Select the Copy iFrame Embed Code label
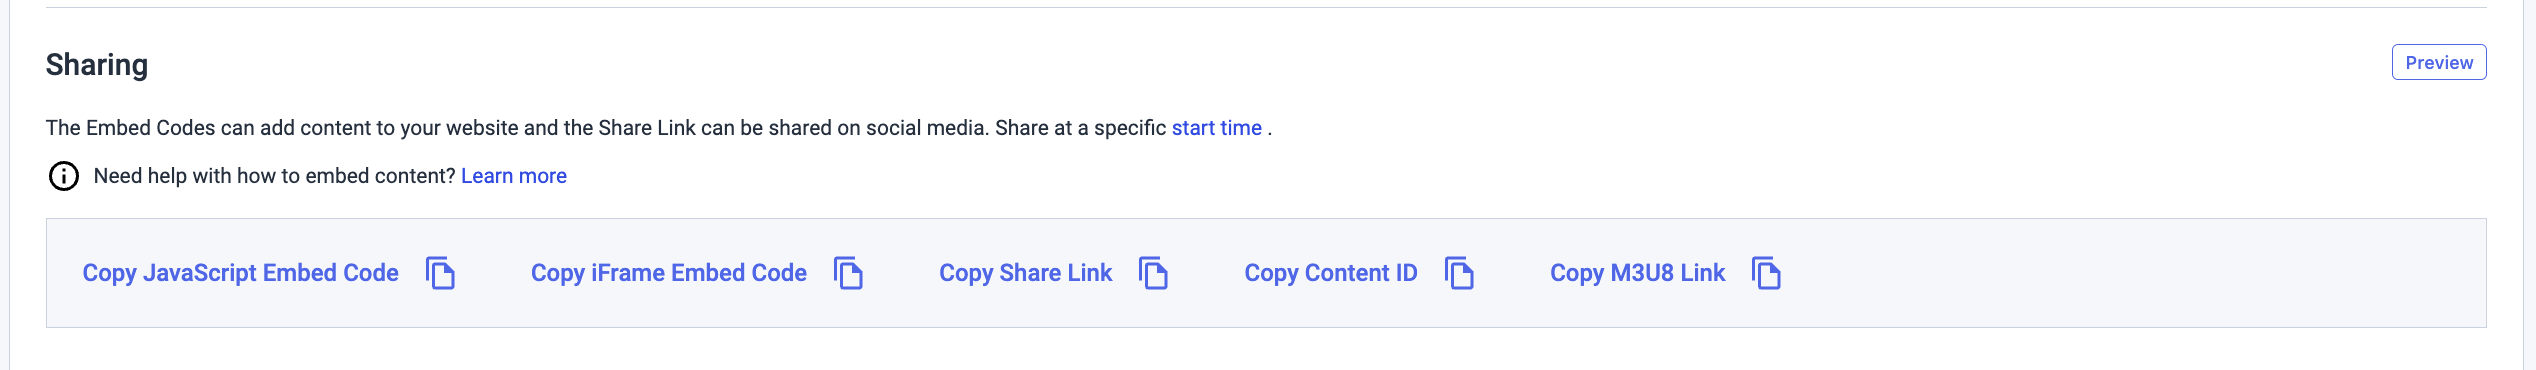 (x=668, y=273)
